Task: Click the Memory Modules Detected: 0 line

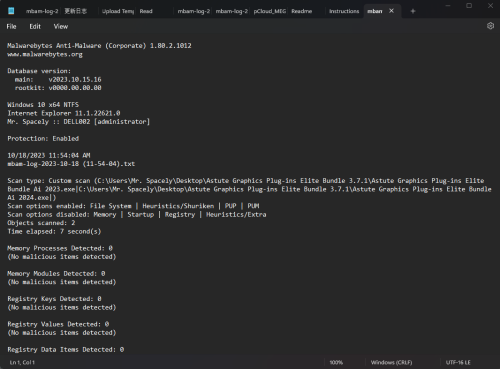Action: [56, 274]
